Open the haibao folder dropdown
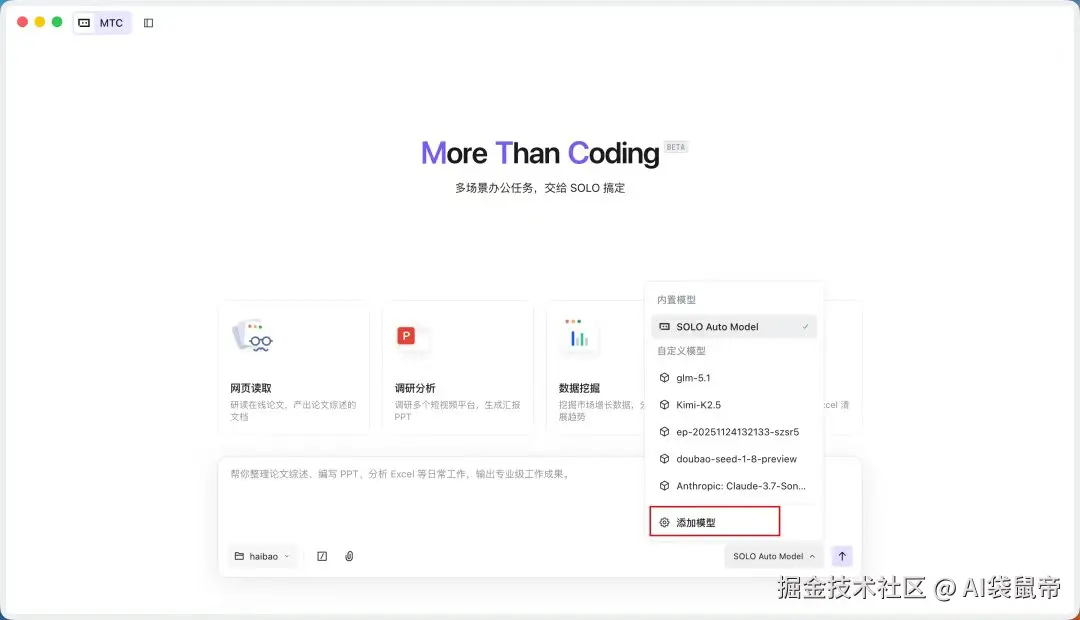 pos(262,556)
